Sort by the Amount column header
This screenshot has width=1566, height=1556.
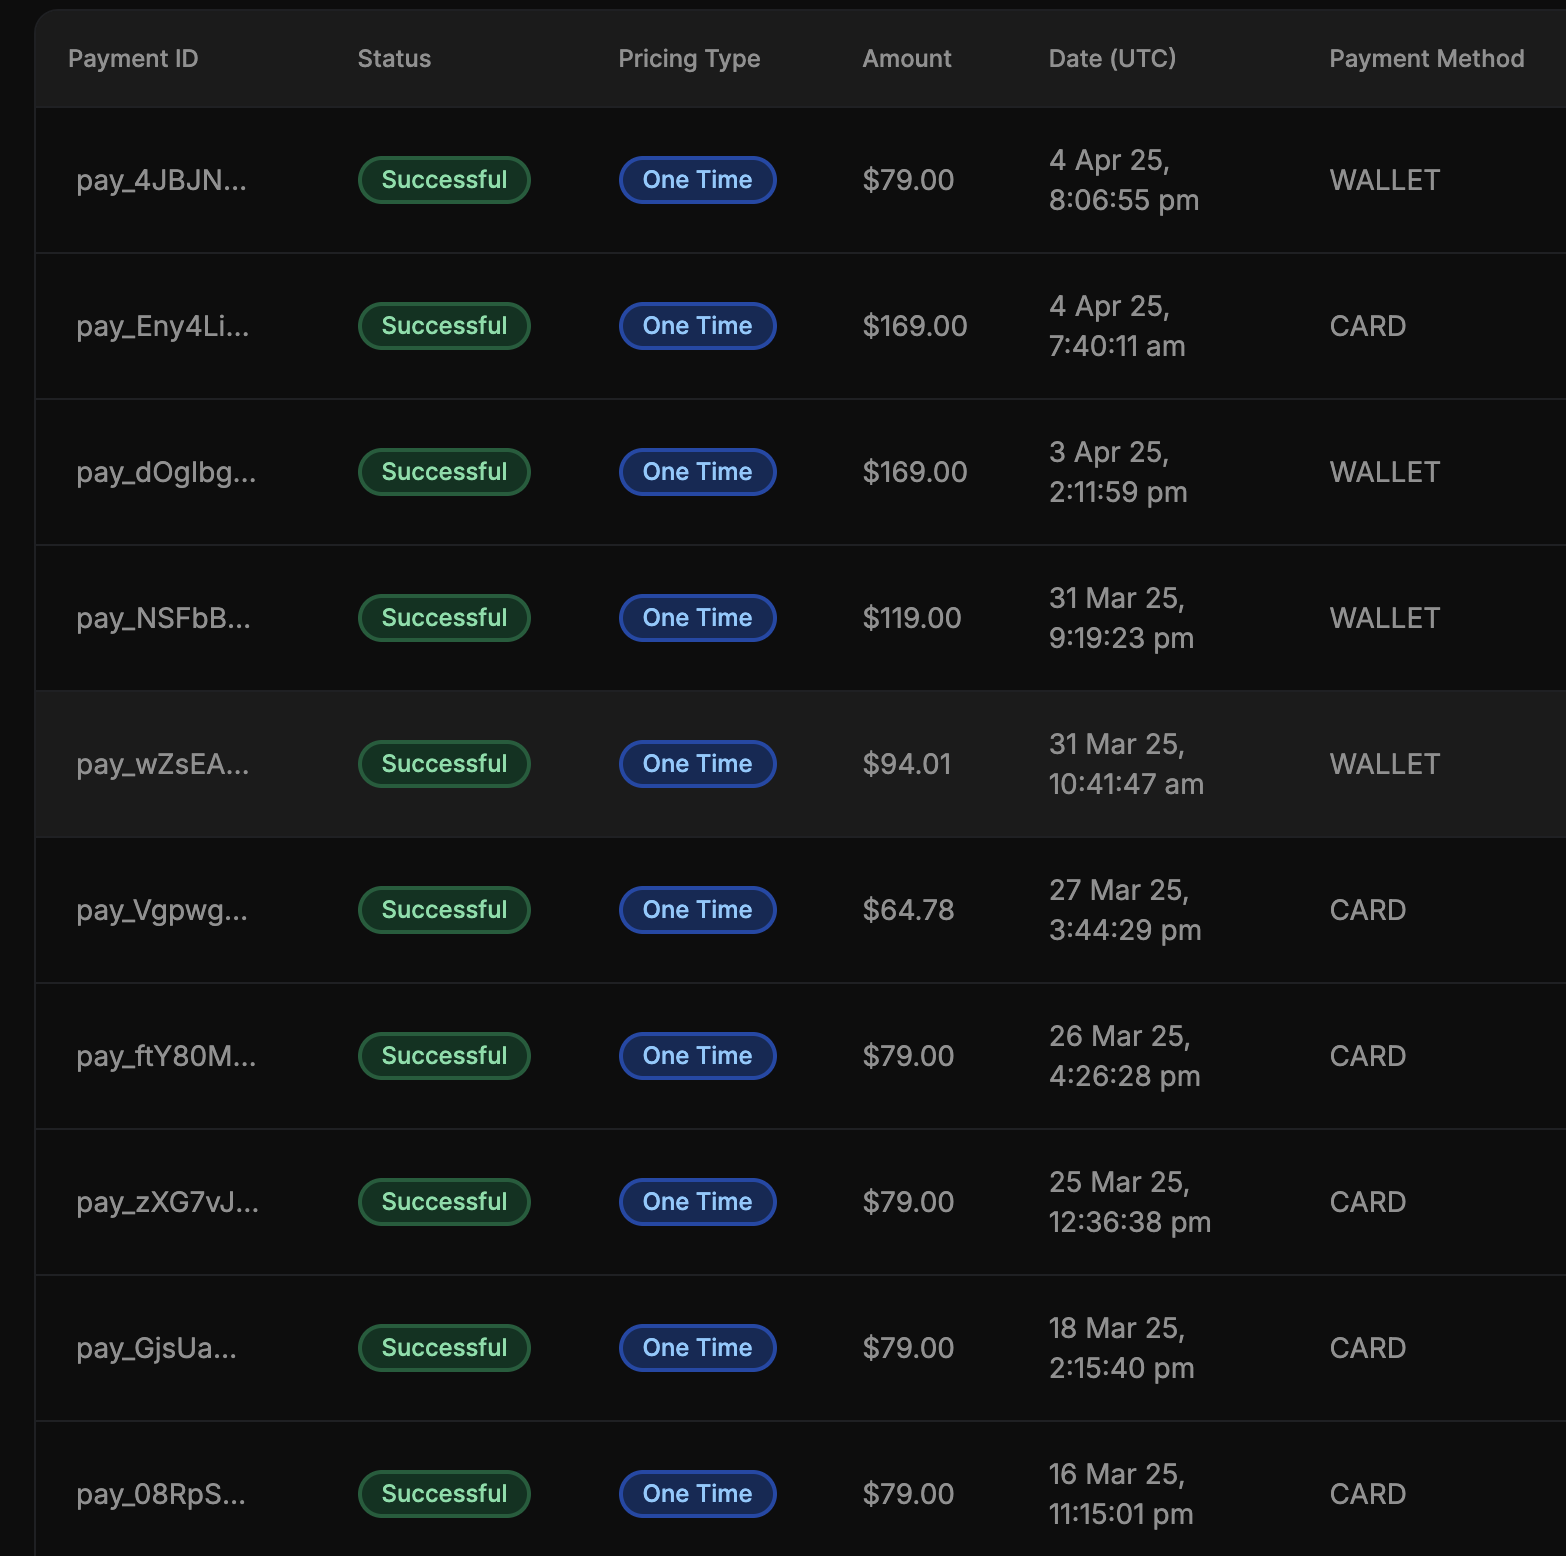(x=906, y=59)
